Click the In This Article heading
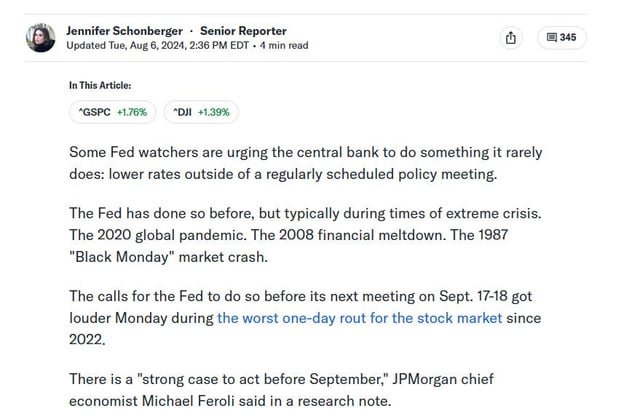640x419 pixels. (x=100, y=86)
